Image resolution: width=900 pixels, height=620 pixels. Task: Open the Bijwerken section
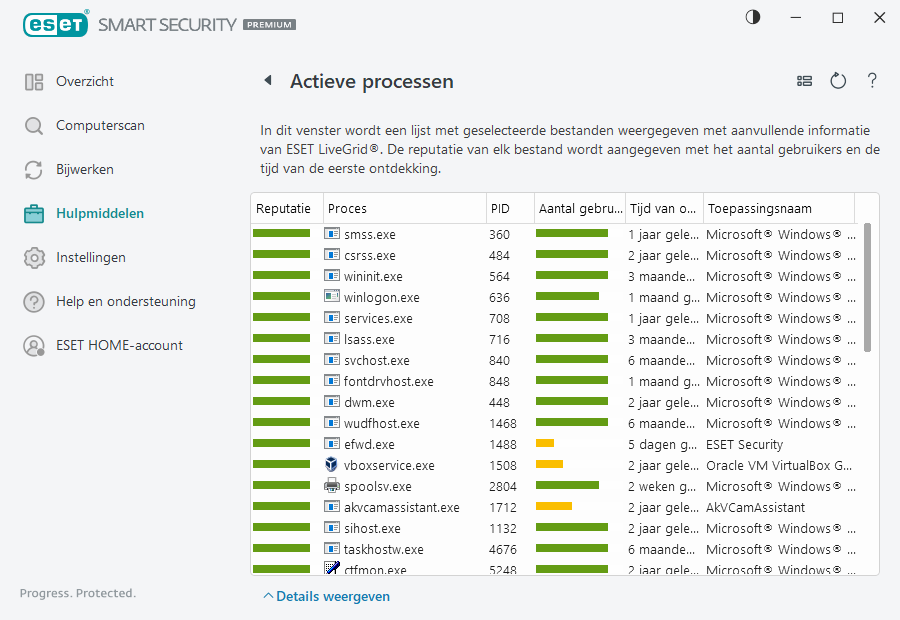85,170
